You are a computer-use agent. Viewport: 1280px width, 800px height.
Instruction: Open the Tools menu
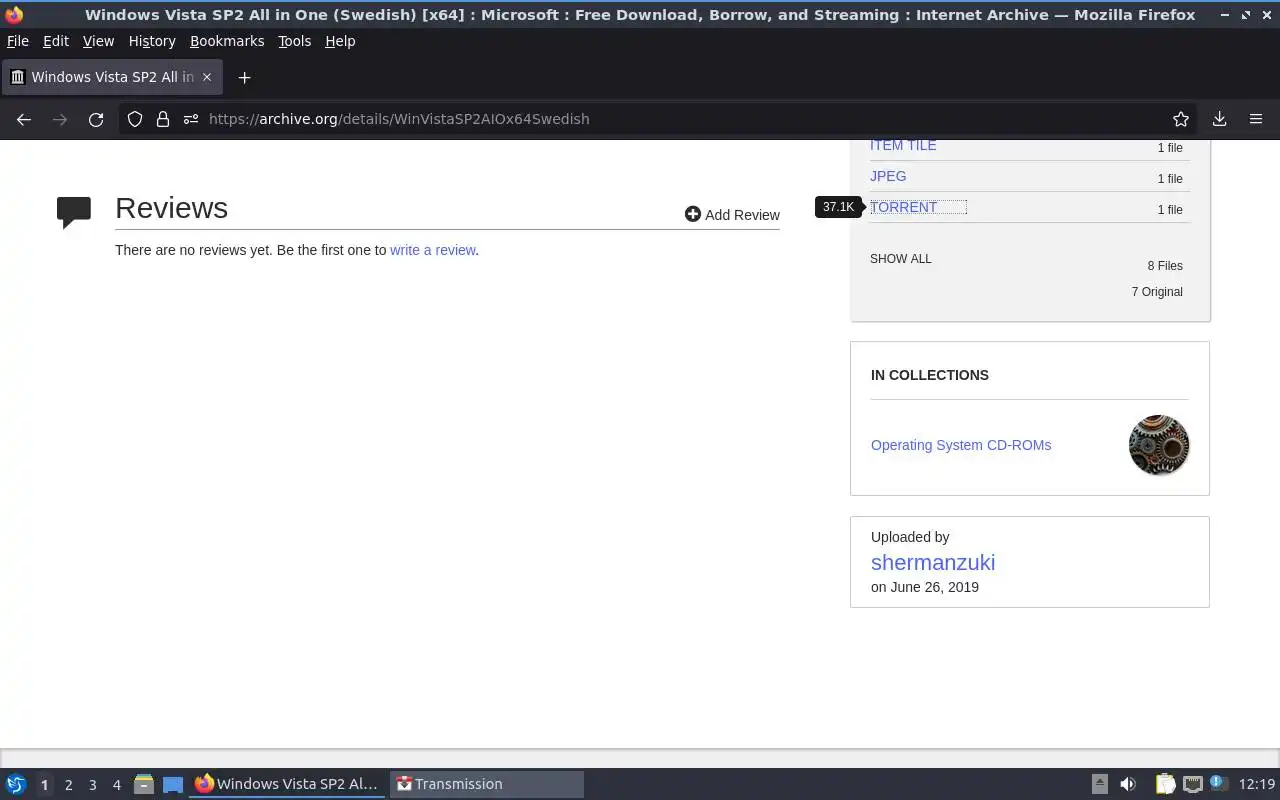coord(295,41)
